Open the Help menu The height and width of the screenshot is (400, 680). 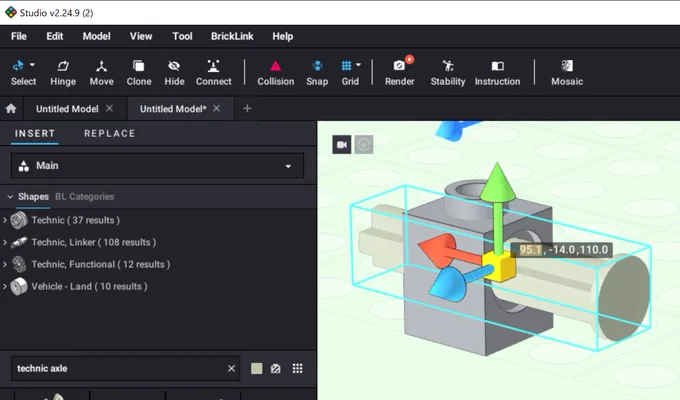coord(282,36)
